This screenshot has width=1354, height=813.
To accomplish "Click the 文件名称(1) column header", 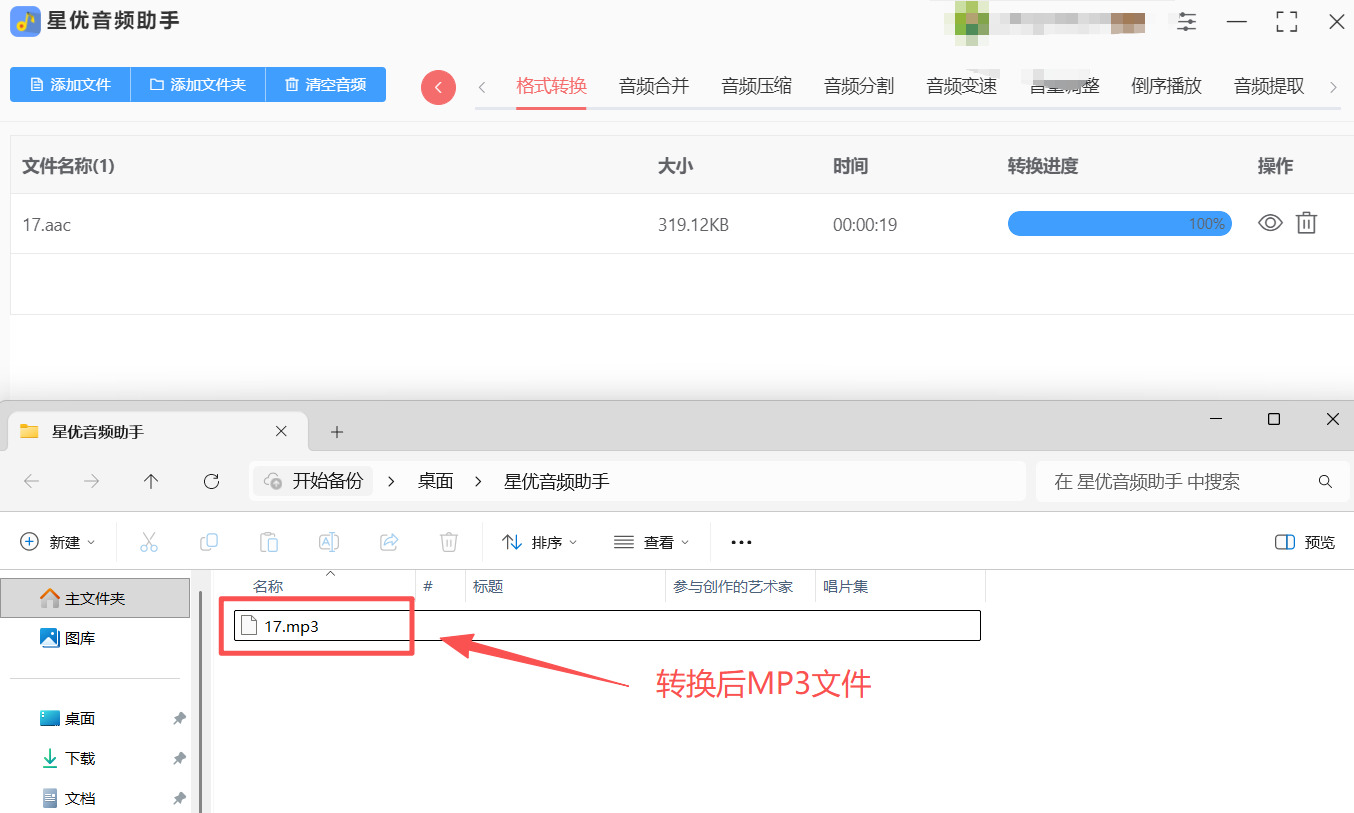I will tap(69, 166).
